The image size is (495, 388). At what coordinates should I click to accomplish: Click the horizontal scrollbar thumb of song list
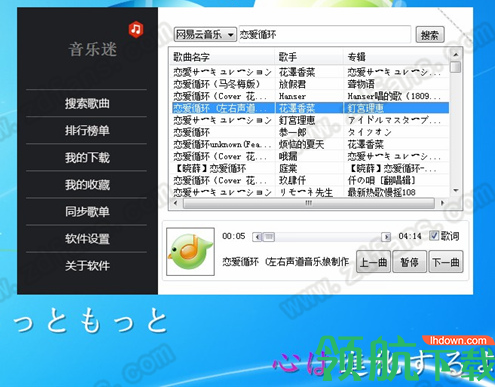click(309, 203)
